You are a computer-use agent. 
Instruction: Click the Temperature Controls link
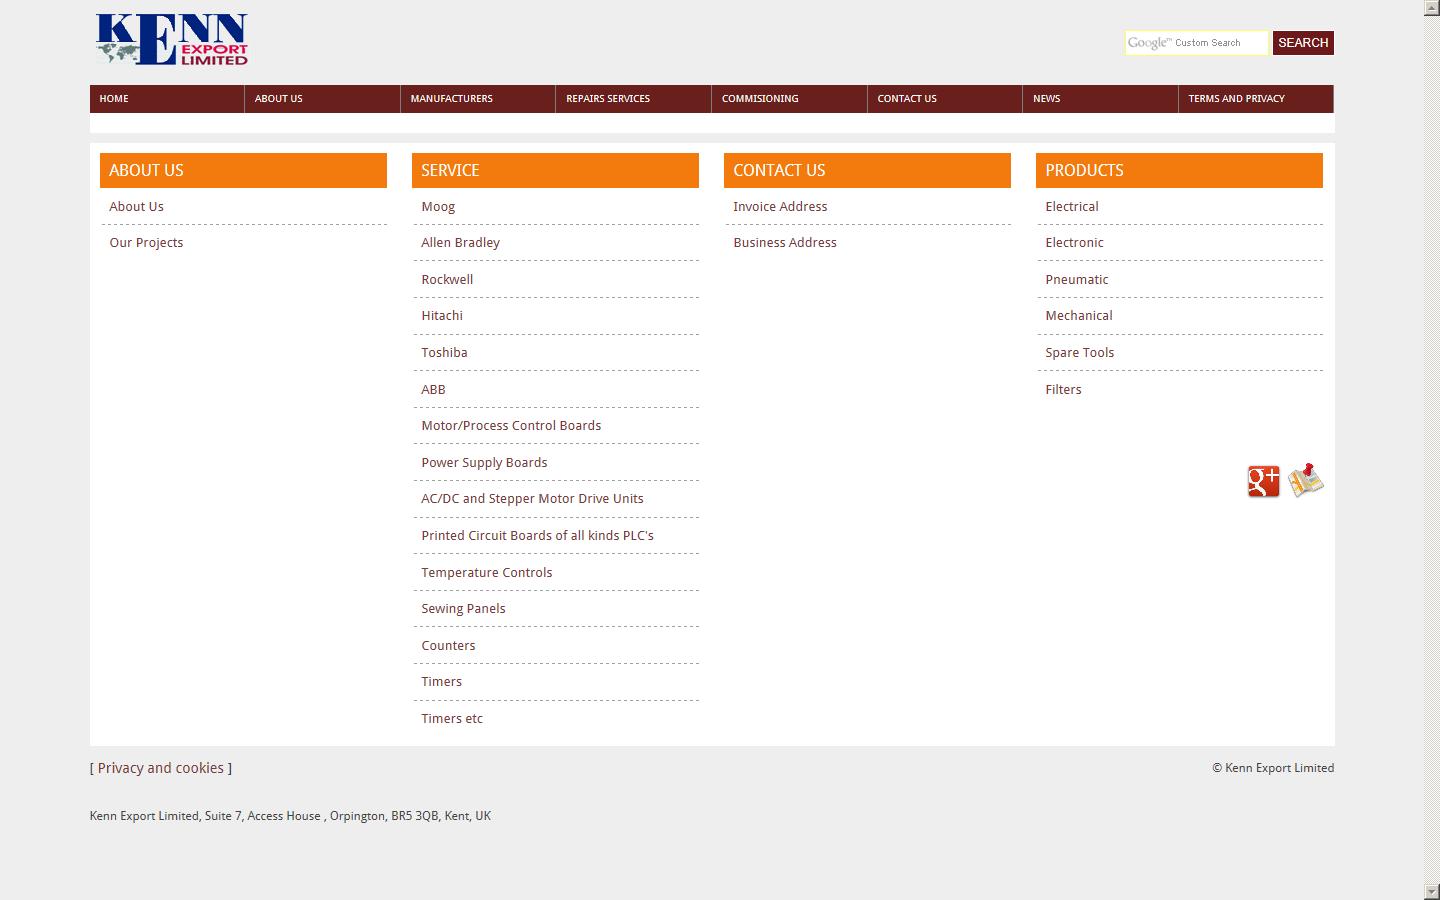pyautogui.click(x=486, y=572)
